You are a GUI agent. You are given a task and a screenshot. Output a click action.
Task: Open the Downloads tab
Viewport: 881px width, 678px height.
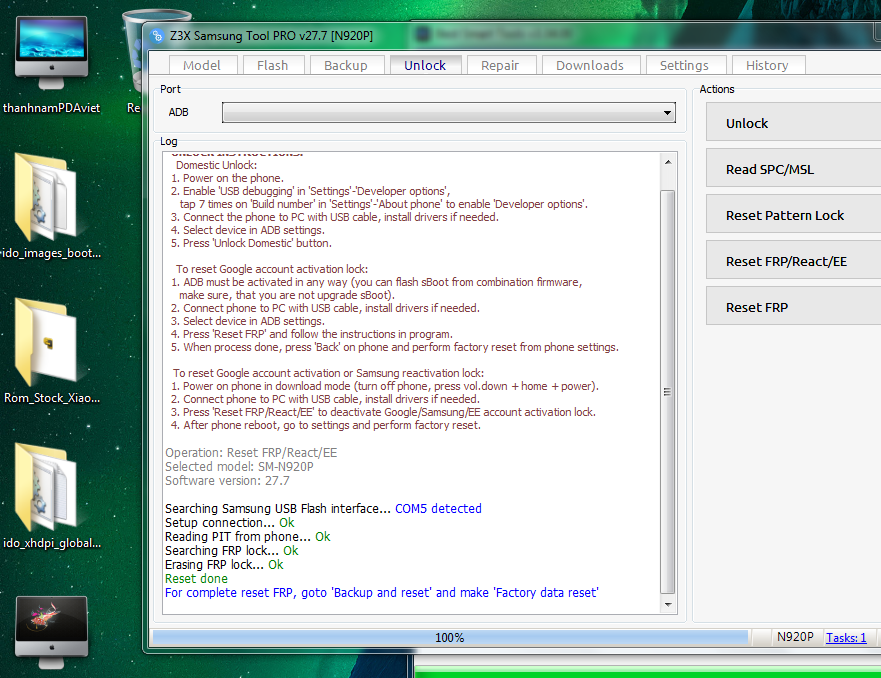point(591,65)
